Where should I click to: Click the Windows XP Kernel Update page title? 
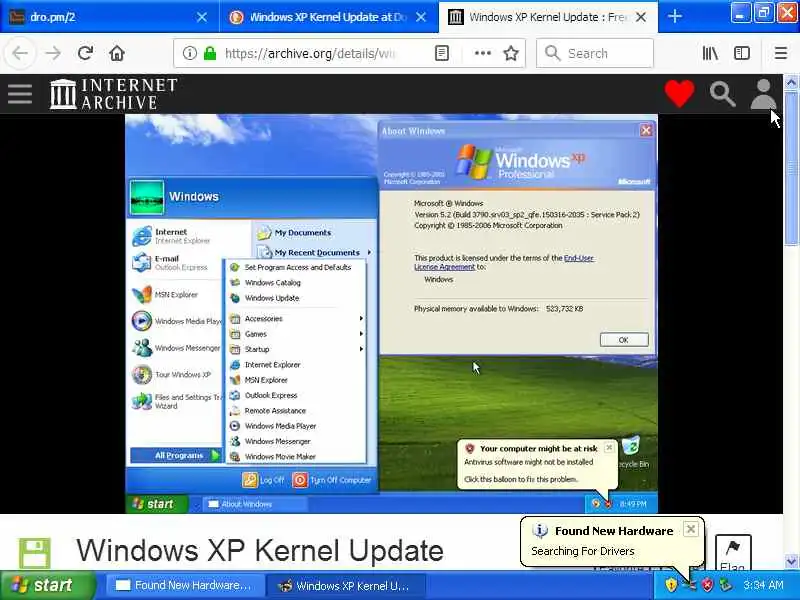(x=260, y=551)
